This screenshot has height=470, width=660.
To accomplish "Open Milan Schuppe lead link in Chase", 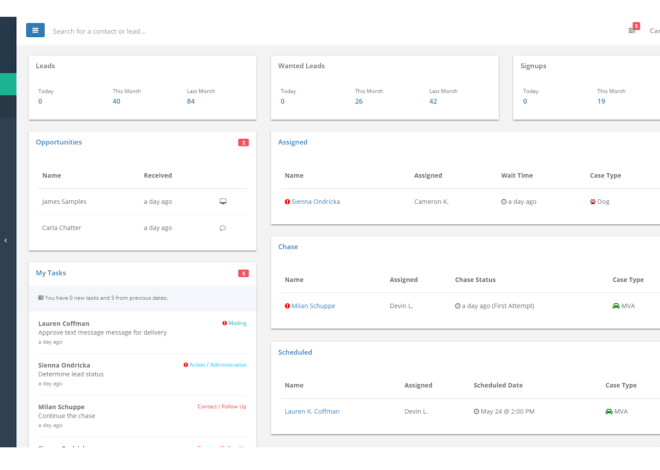I will [x=313, y=306].
